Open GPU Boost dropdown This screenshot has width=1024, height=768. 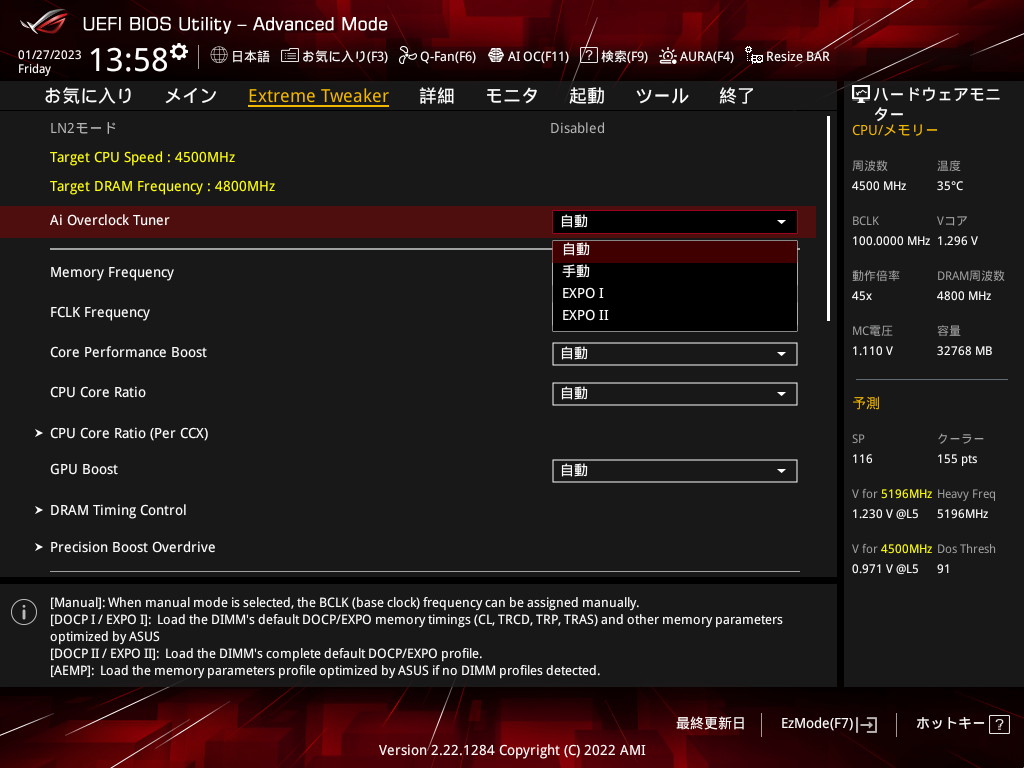[x=675, y=471]
